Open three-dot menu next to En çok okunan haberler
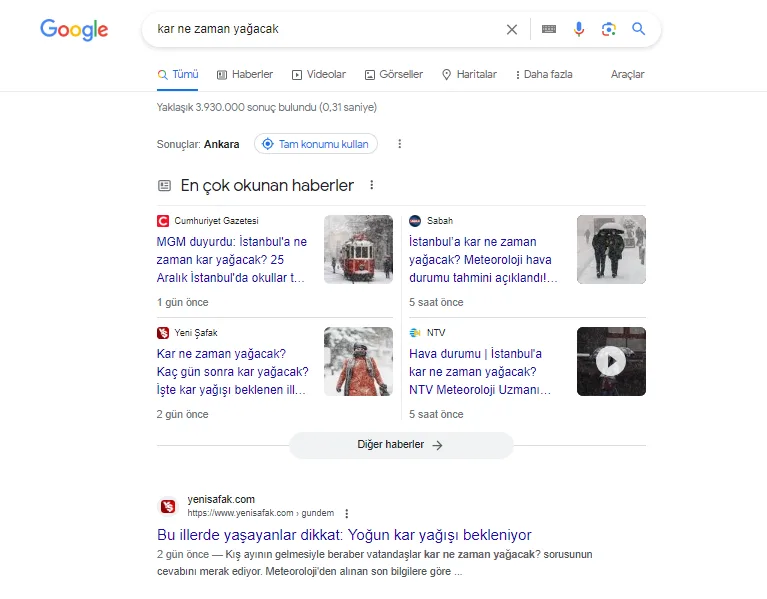This screenshot has height=599, width=767. point(372,185)
